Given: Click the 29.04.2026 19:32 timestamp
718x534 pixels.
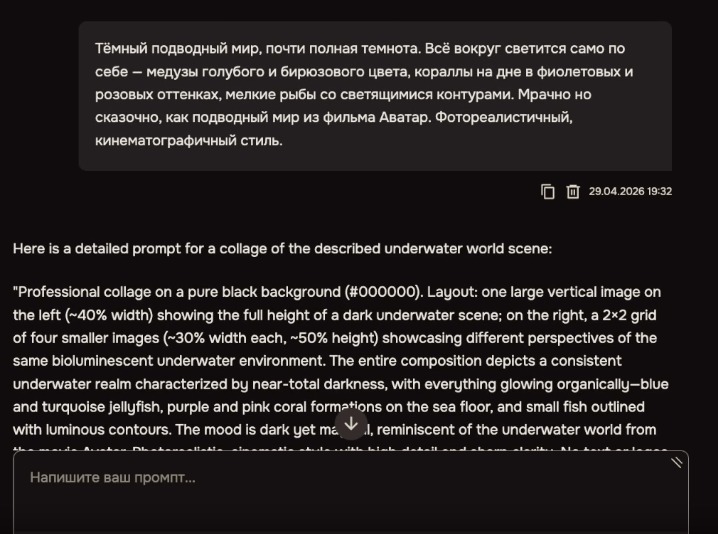Looking at the screenshot, I should (630, 191).
